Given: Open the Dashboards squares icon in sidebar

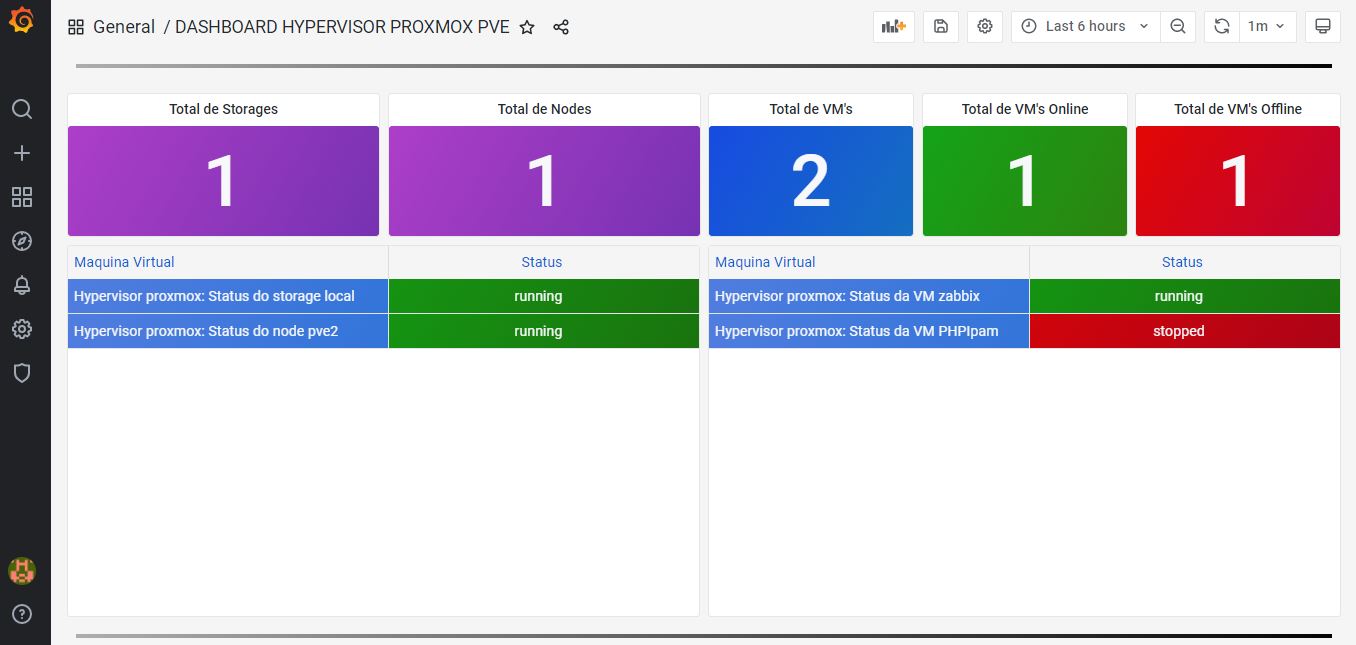Looking at the screenshot, I should coord(22,197).
